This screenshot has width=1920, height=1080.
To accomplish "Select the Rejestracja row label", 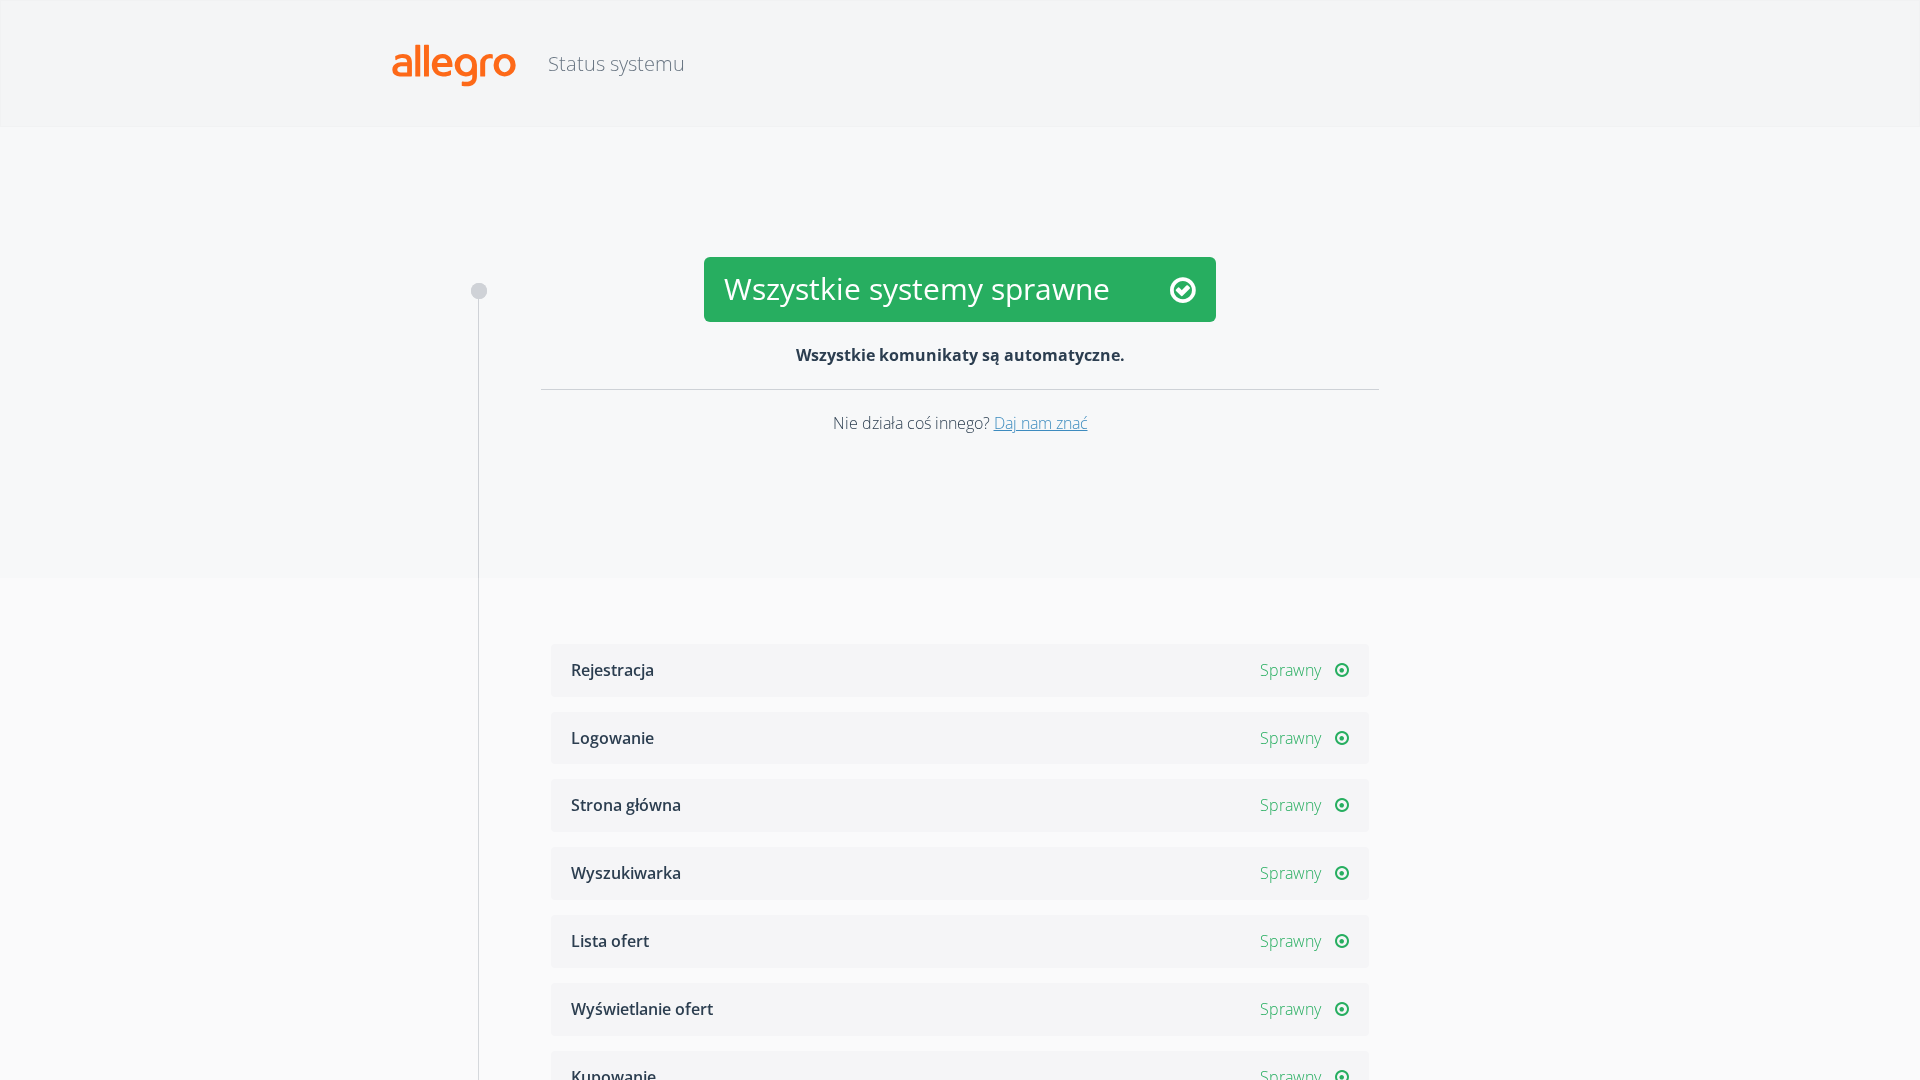I will point(612,670).
